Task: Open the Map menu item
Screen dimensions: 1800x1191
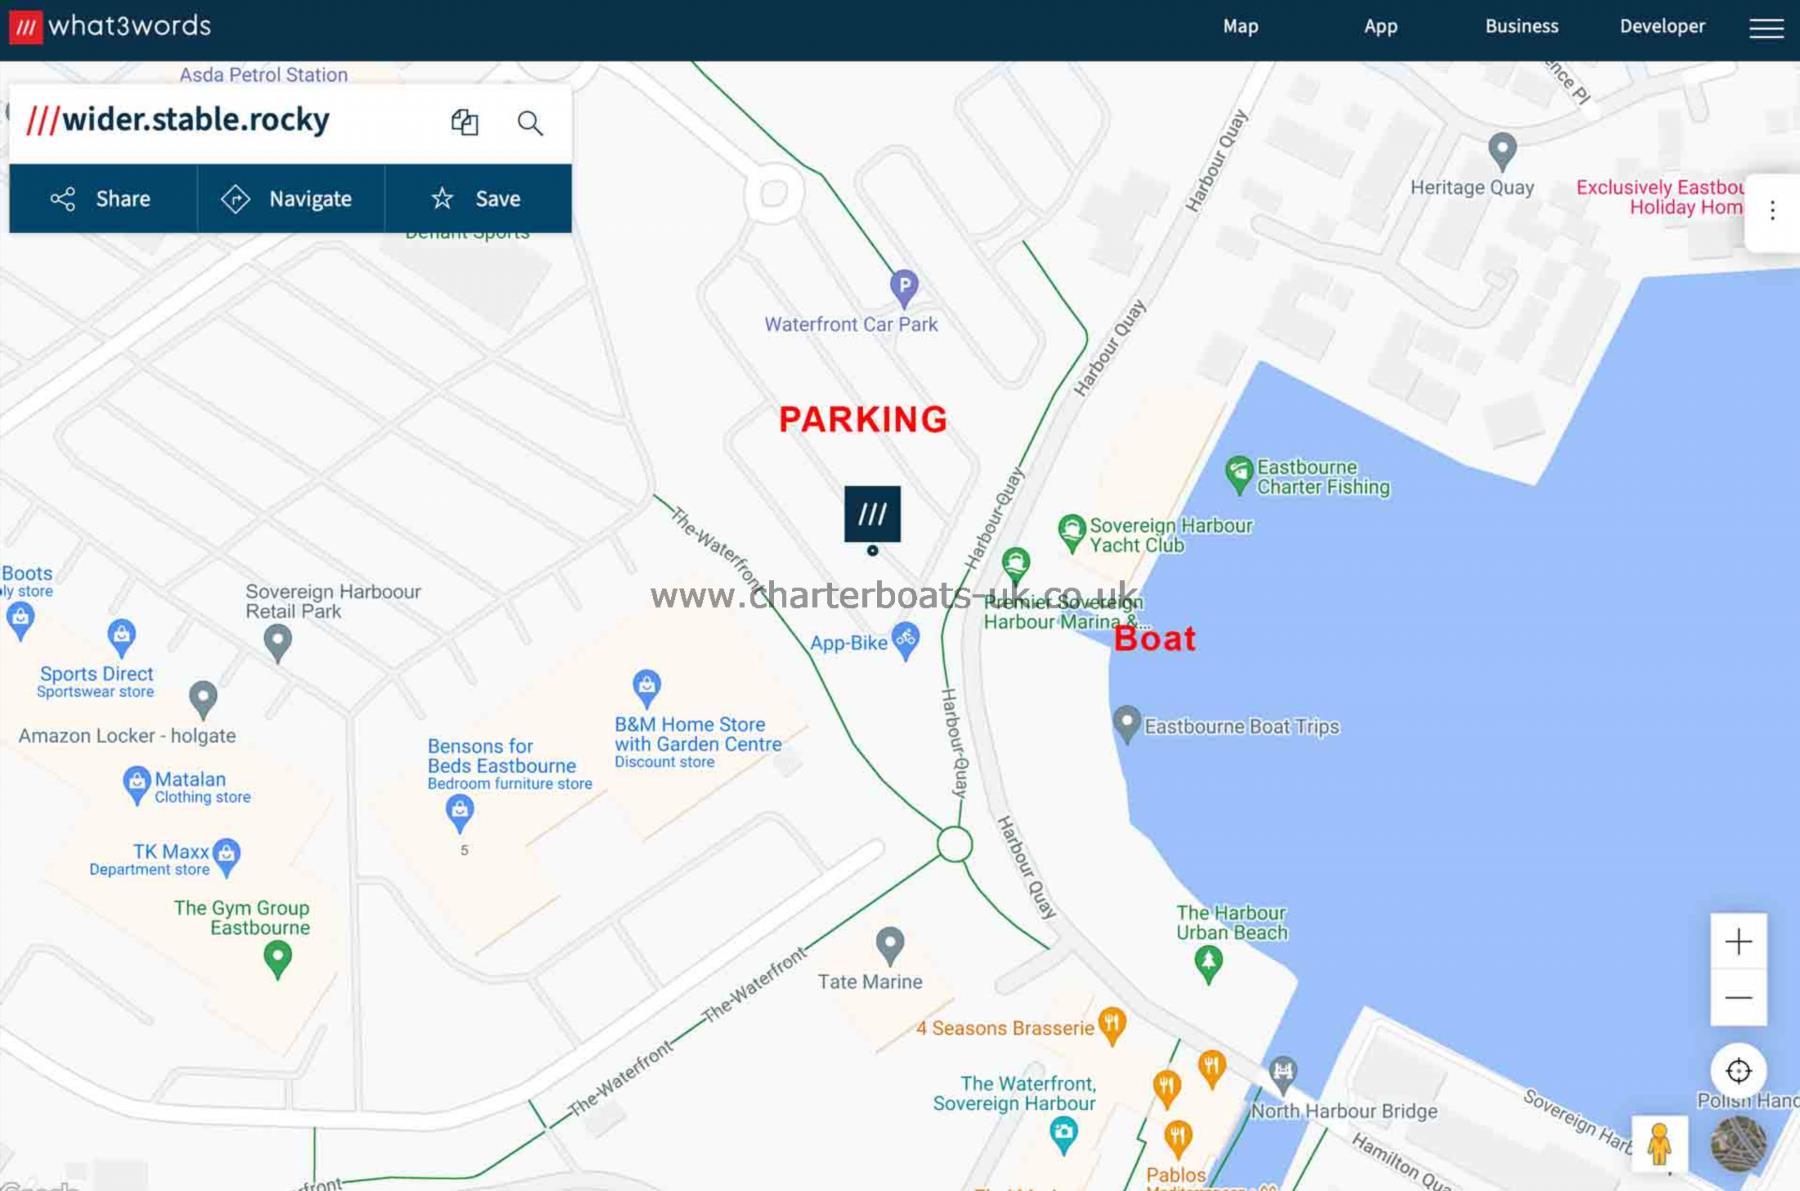Action: pos(1240,26)
